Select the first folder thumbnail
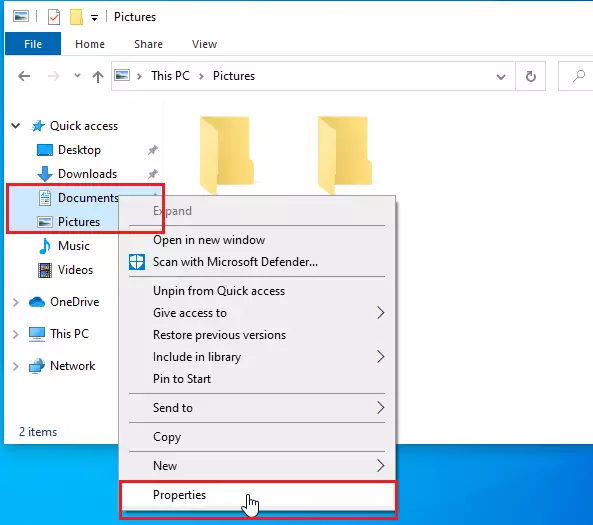 point(227,155)
